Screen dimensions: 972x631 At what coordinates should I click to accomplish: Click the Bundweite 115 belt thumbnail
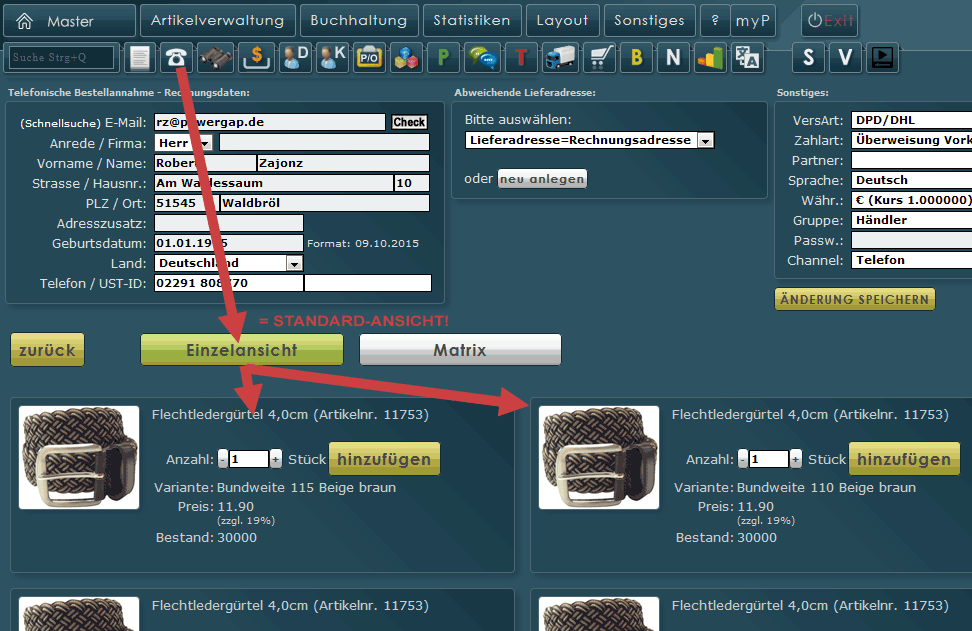[x=79, y=457]
